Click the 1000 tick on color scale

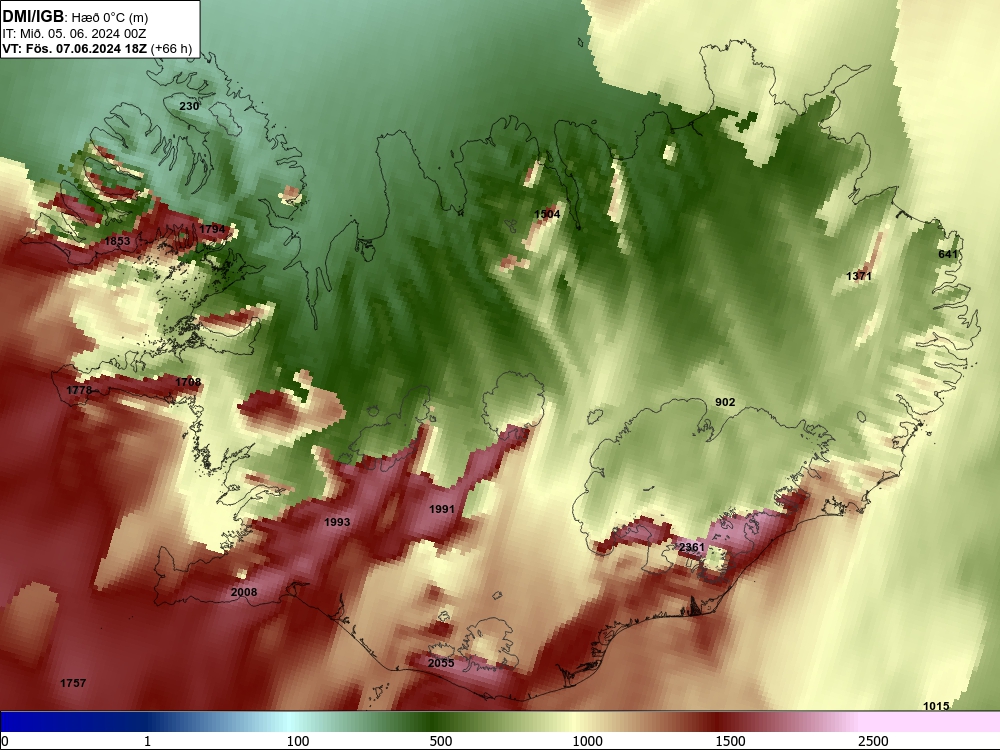pyautogui.click(x=587, y=741)
